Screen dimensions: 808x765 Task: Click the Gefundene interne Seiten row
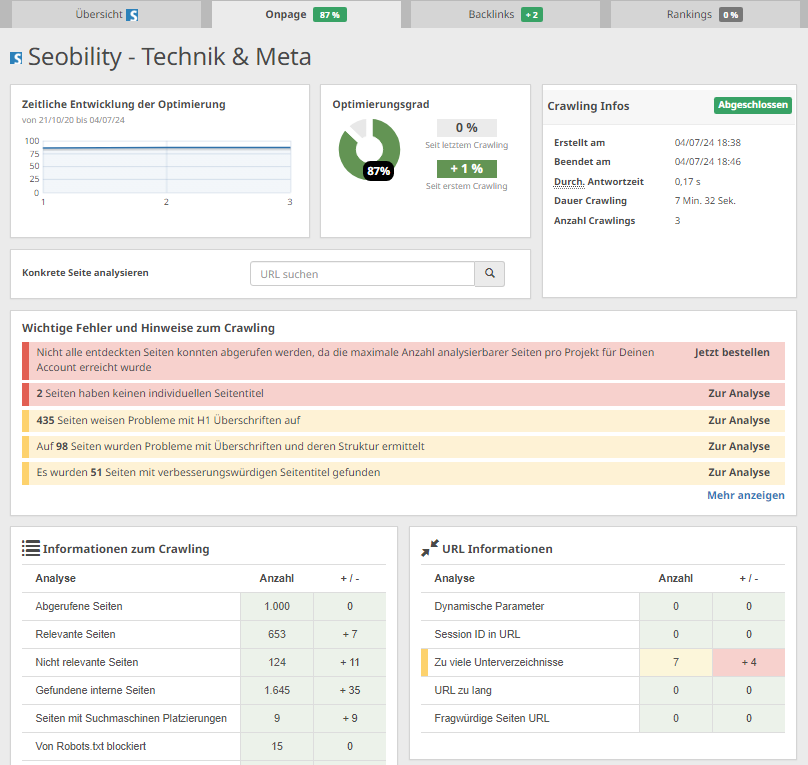pos(204,690)
